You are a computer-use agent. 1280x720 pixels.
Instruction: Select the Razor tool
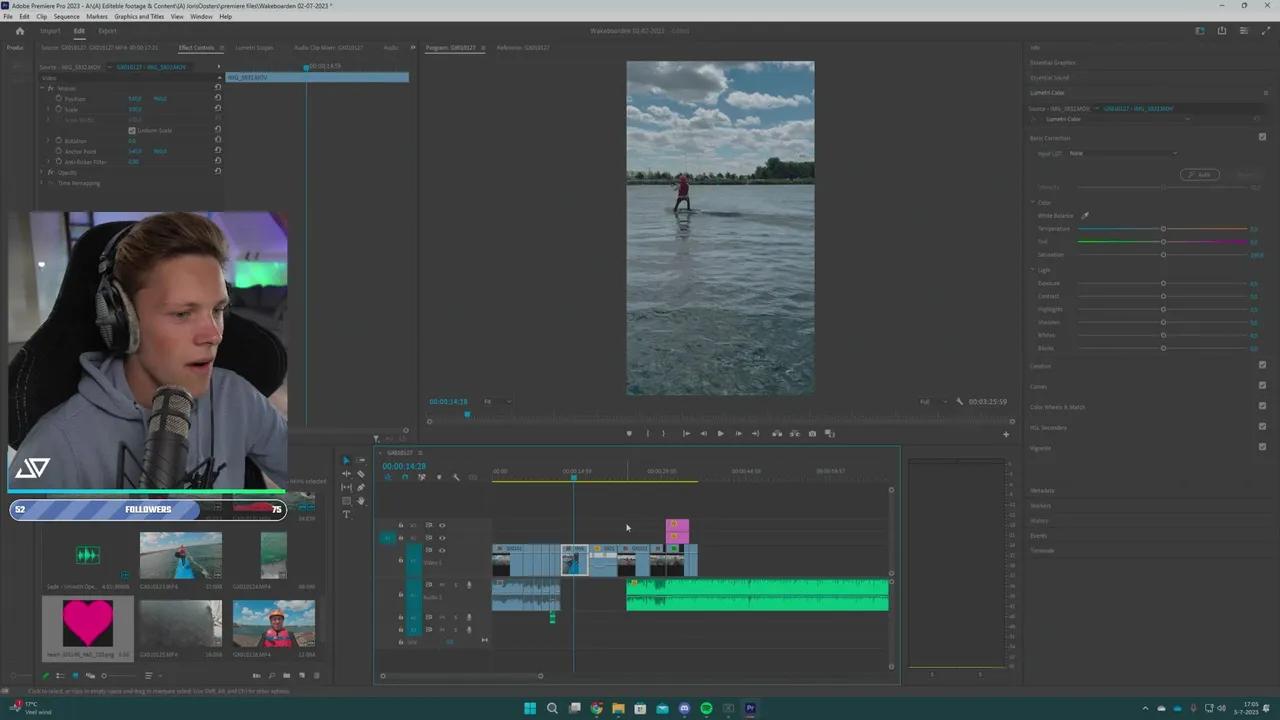pos(361,473)
